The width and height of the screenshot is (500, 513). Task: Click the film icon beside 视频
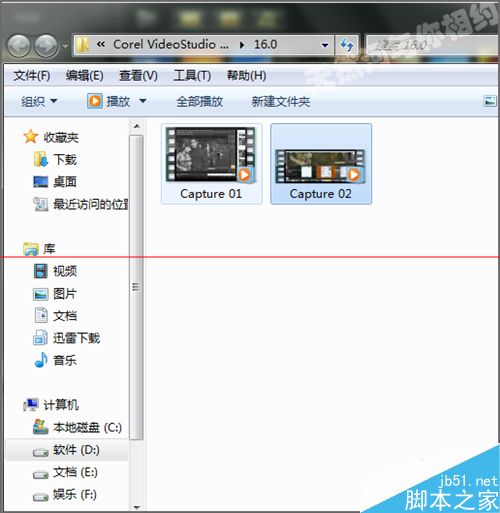(41, 271)
